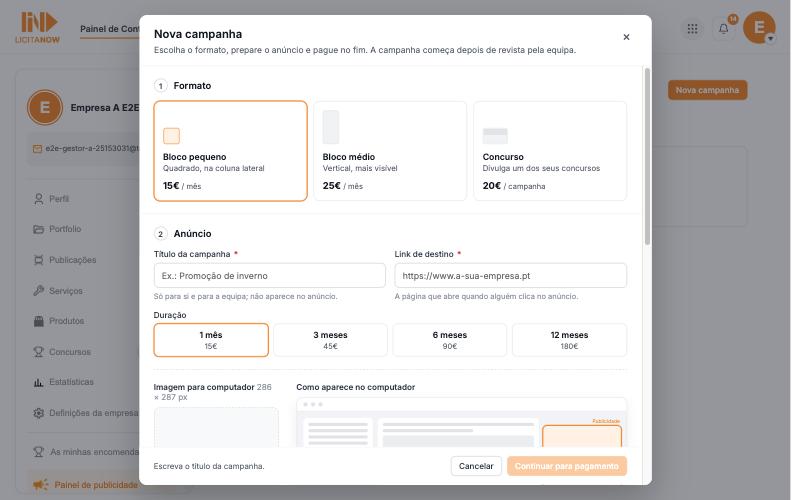Viewport: 800px width, 500px height.
Task: Click the Imagem para computador upload area
Action: [216, 428]
